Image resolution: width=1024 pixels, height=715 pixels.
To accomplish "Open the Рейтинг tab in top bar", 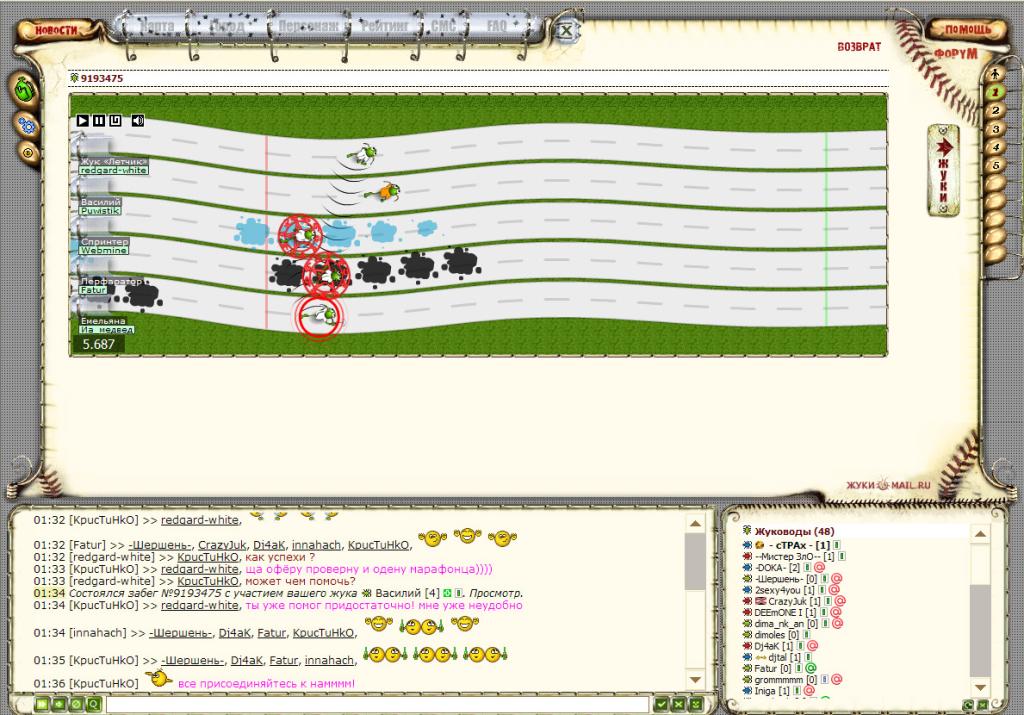I will click(x=384, y=27).
